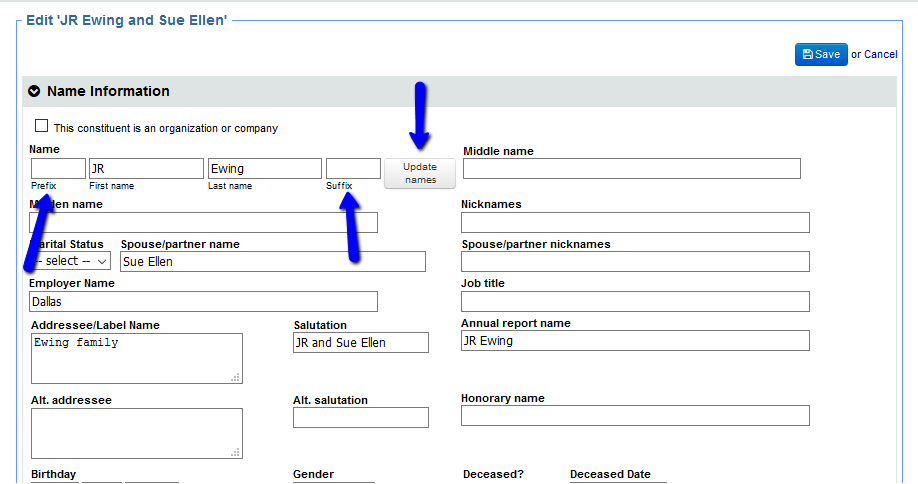The width and height of the screenshot is (918, 484).
Task: Click the Job title input field
Action: click(x=635, y=301)
